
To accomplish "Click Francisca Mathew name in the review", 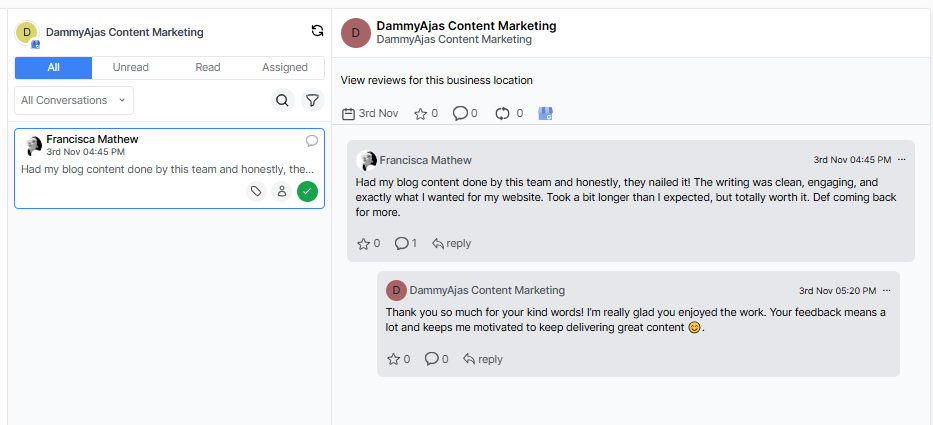I will coord(425,160).
